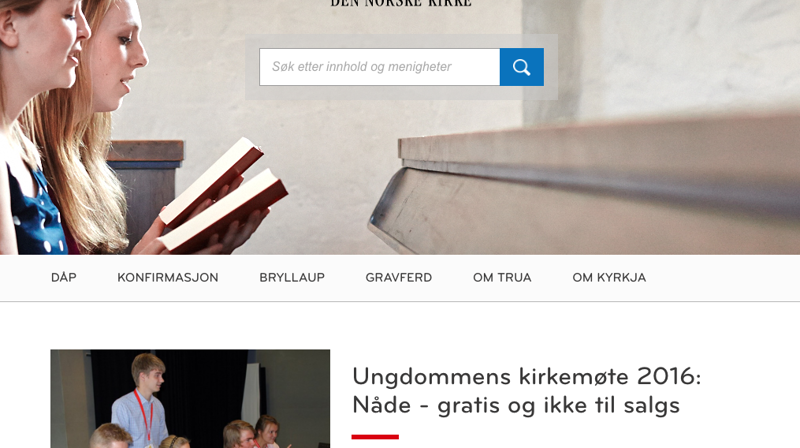The image size is (800, 448).
Task: Click blank white area right of the headline
Action: pos(750,391)
